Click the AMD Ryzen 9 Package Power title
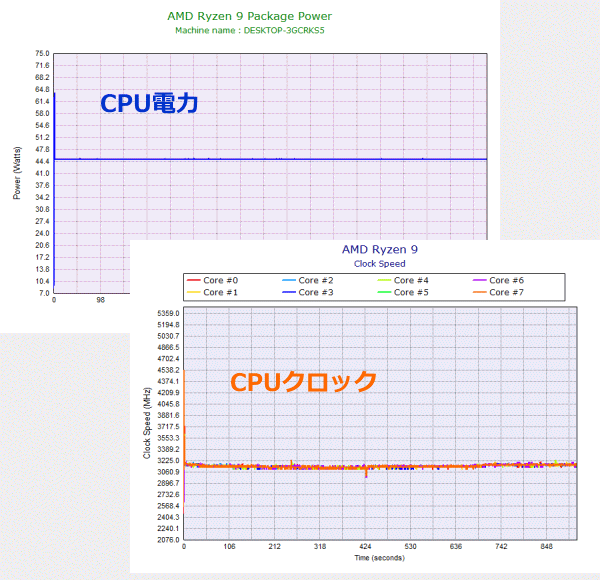600x580 pixels. (x=249, y=16)
